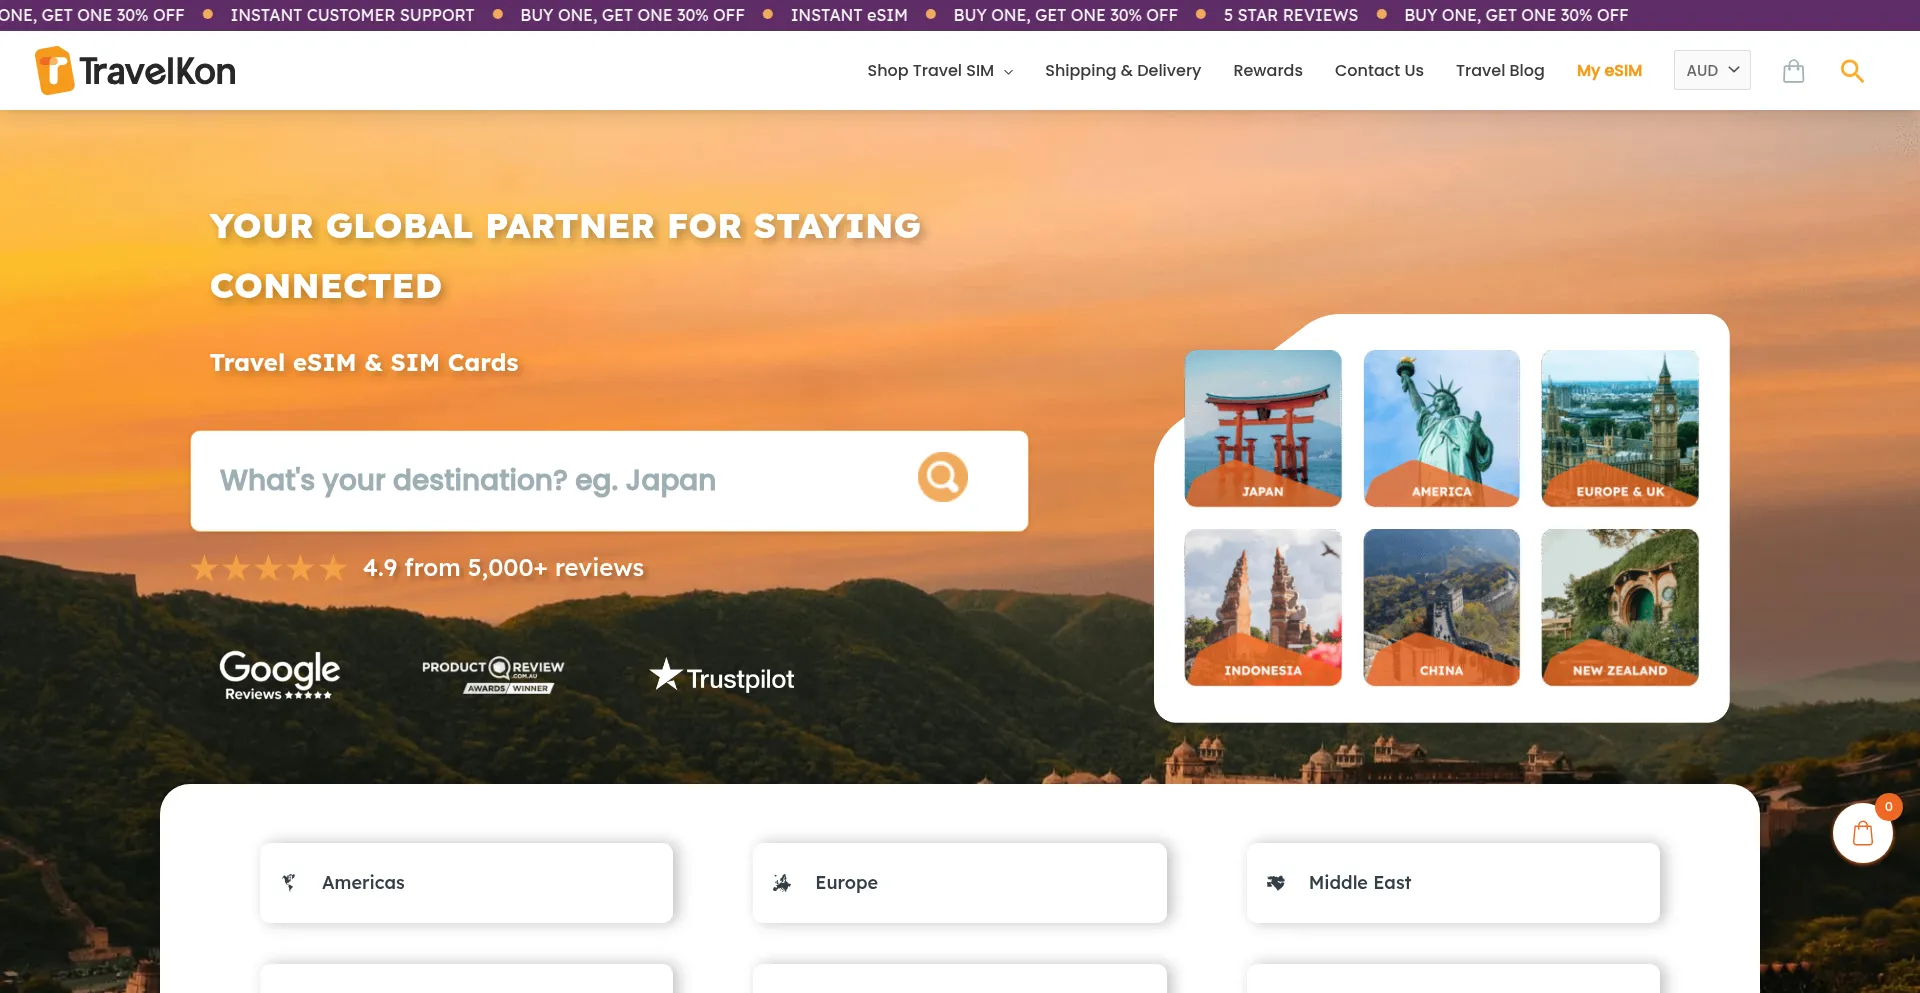Submit destination search with orange magnifier button
Image resolution: width=1920 pixels, height=993 pixels.
coord(942,477)
